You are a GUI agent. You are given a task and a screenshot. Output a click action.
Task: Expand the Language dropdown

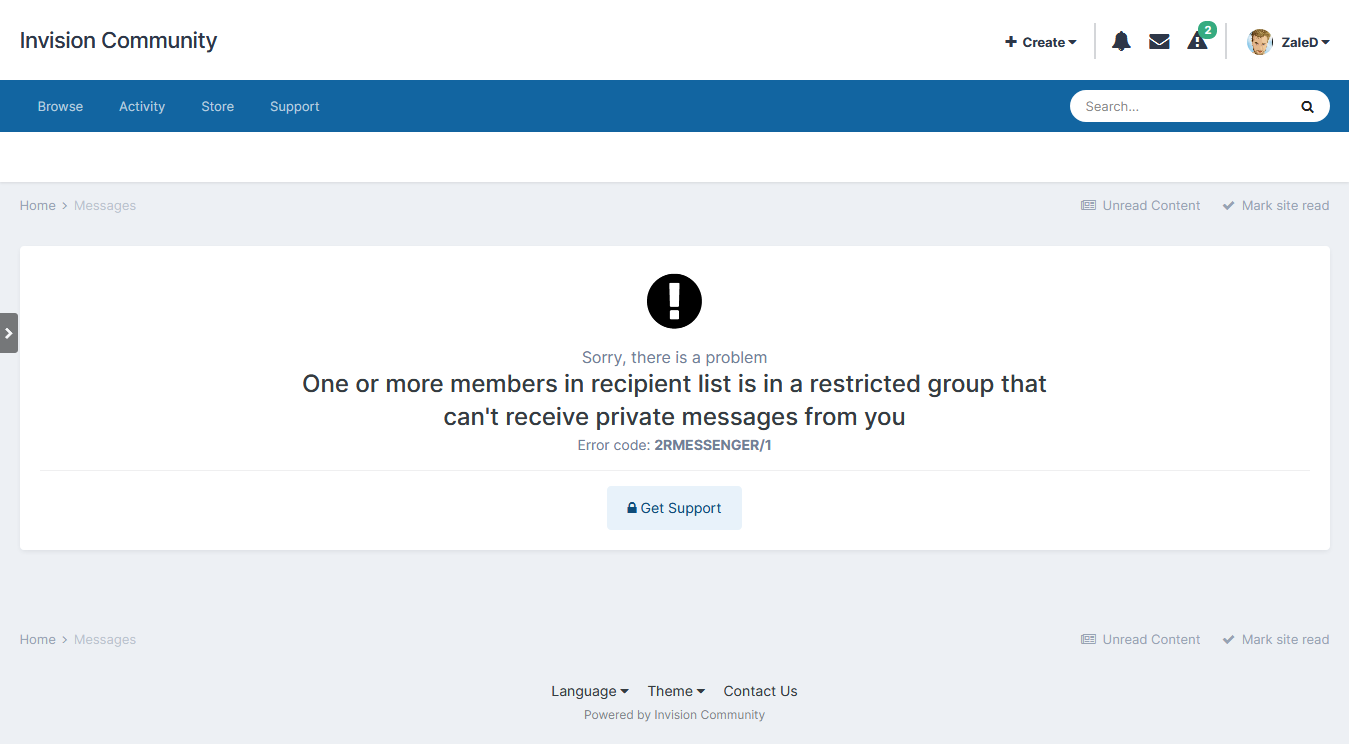[x=590, y=691]
